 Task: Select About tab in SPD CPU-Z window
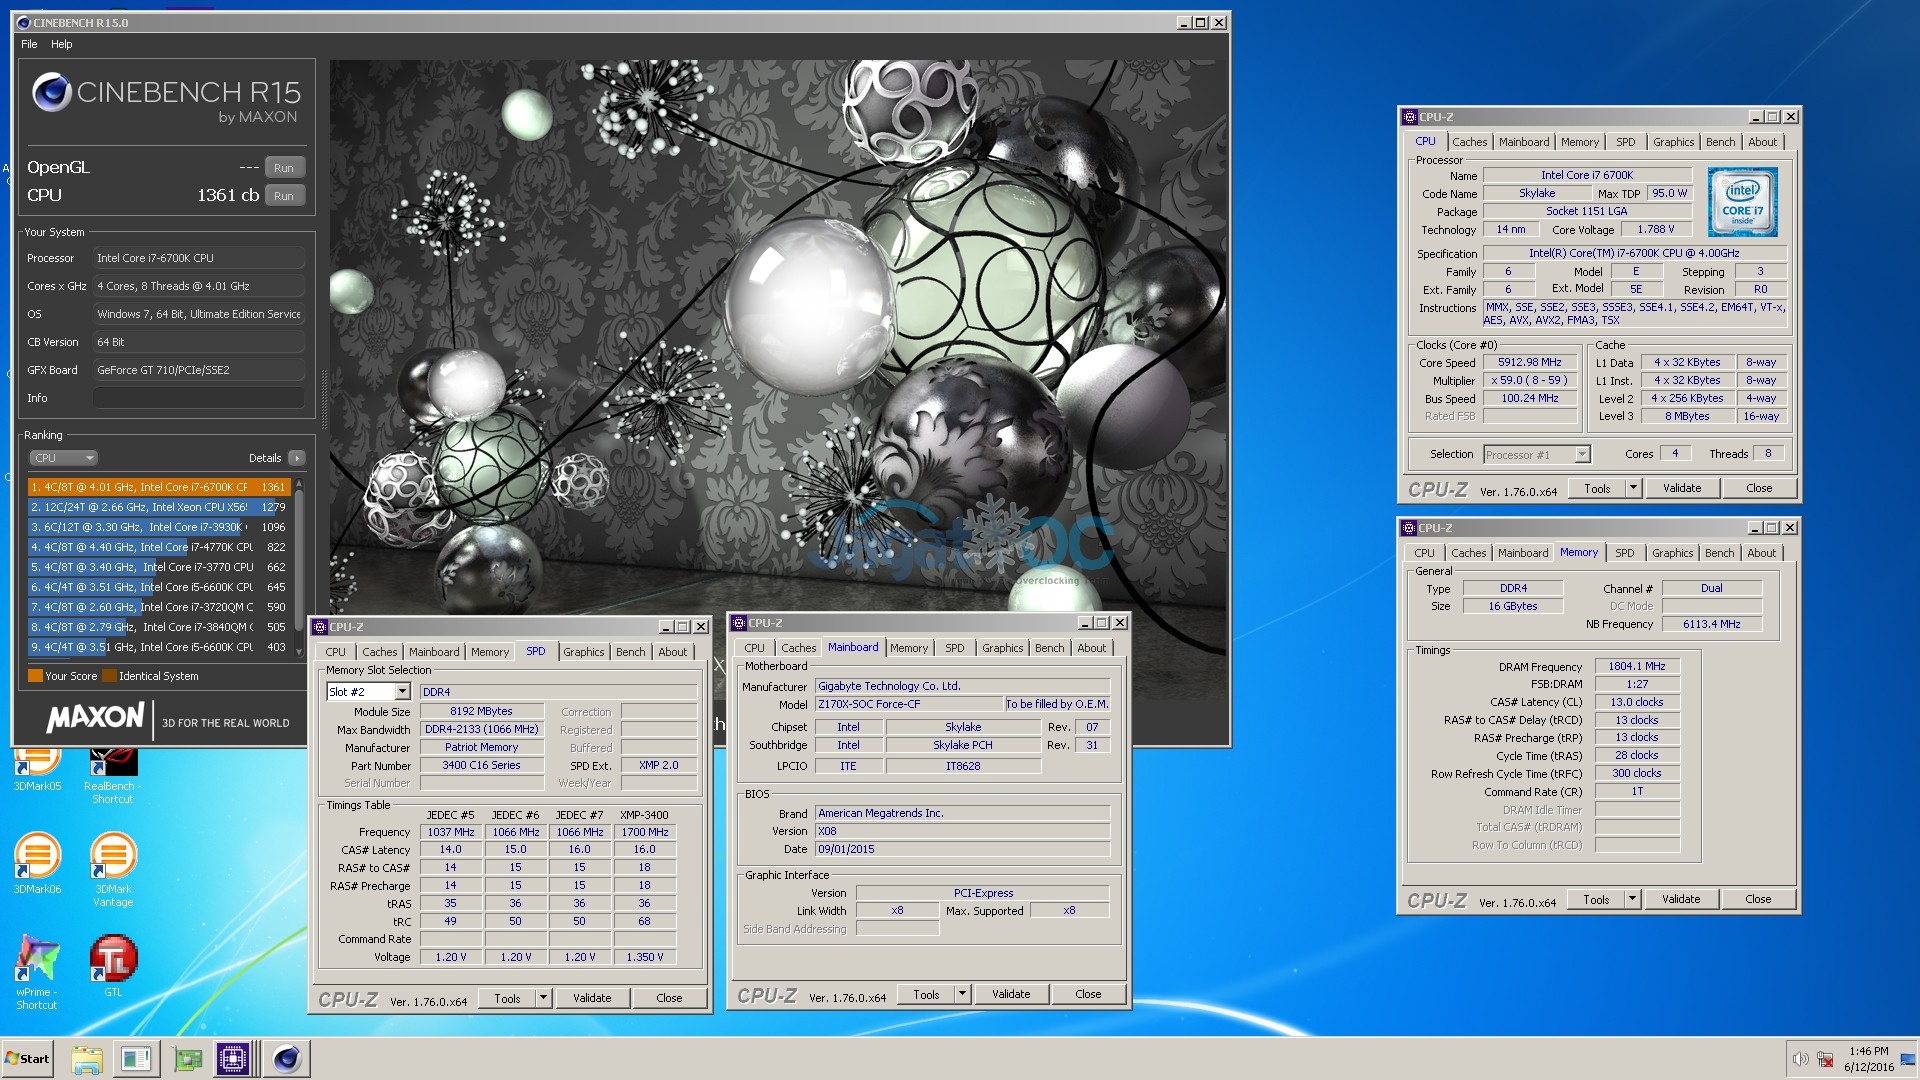pos(672,652)
